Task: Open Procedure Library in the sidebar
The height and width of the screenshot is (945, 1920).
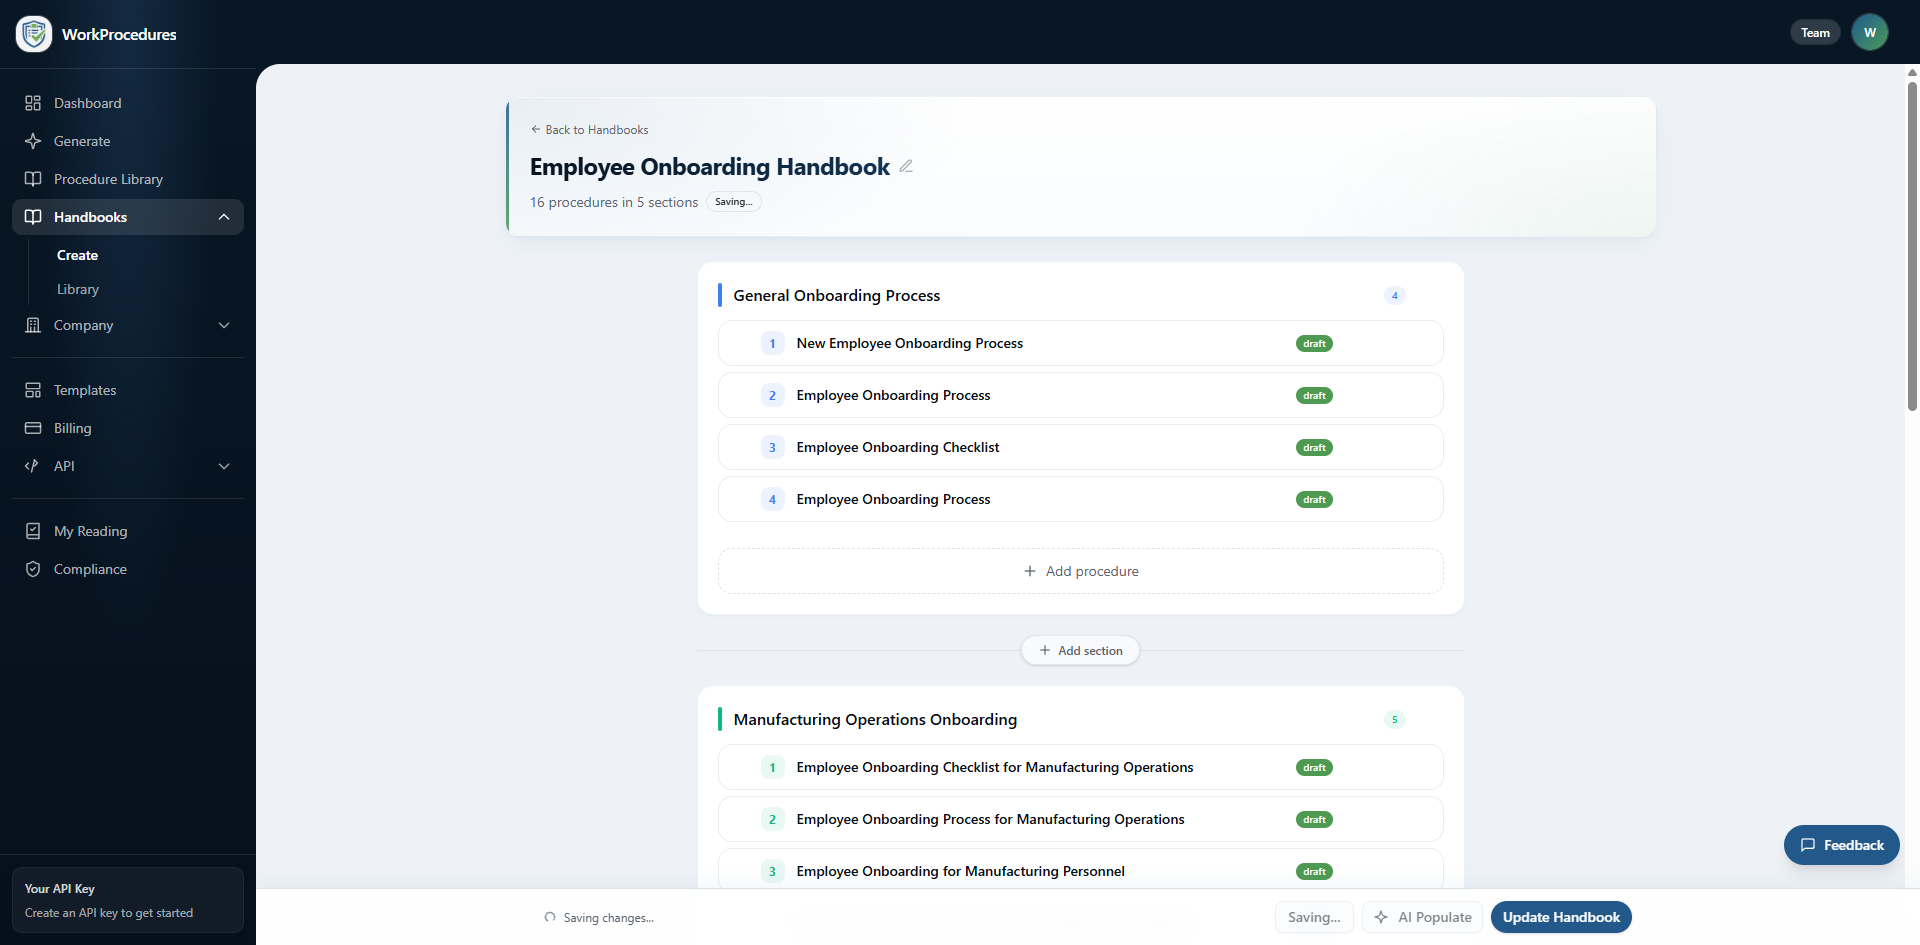Action: coord(128,179)
